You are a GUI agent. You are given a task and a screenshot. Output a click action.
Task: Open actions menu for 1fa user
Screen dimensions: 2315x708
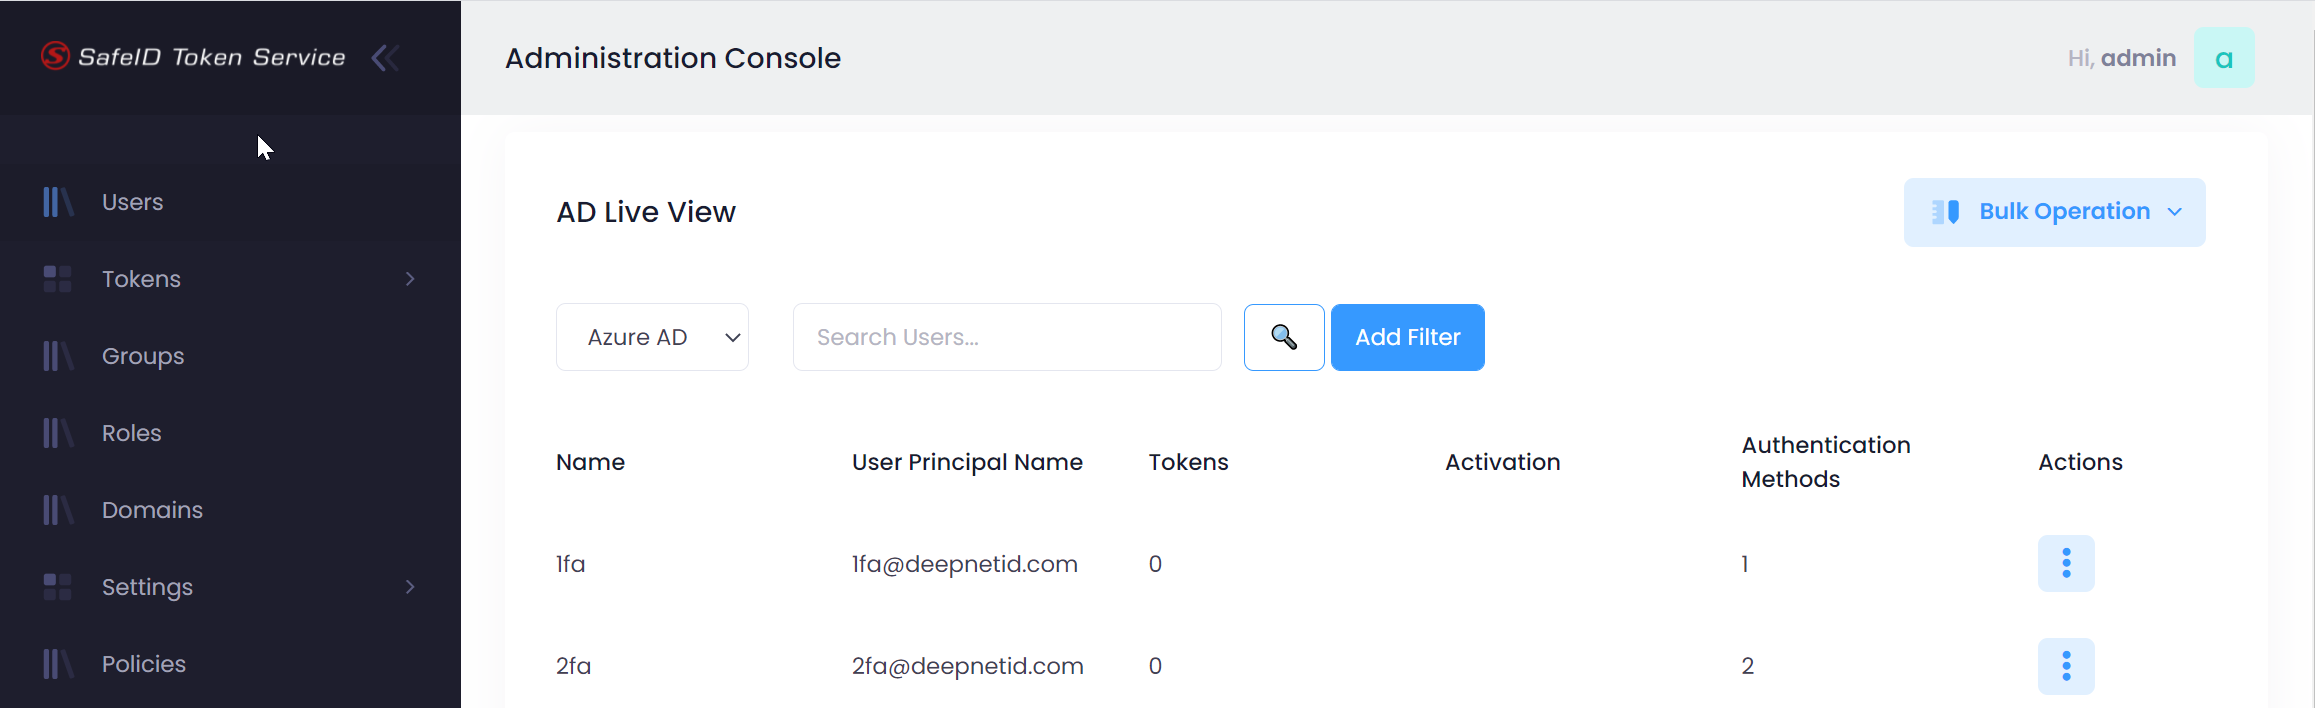(2066, 564)
